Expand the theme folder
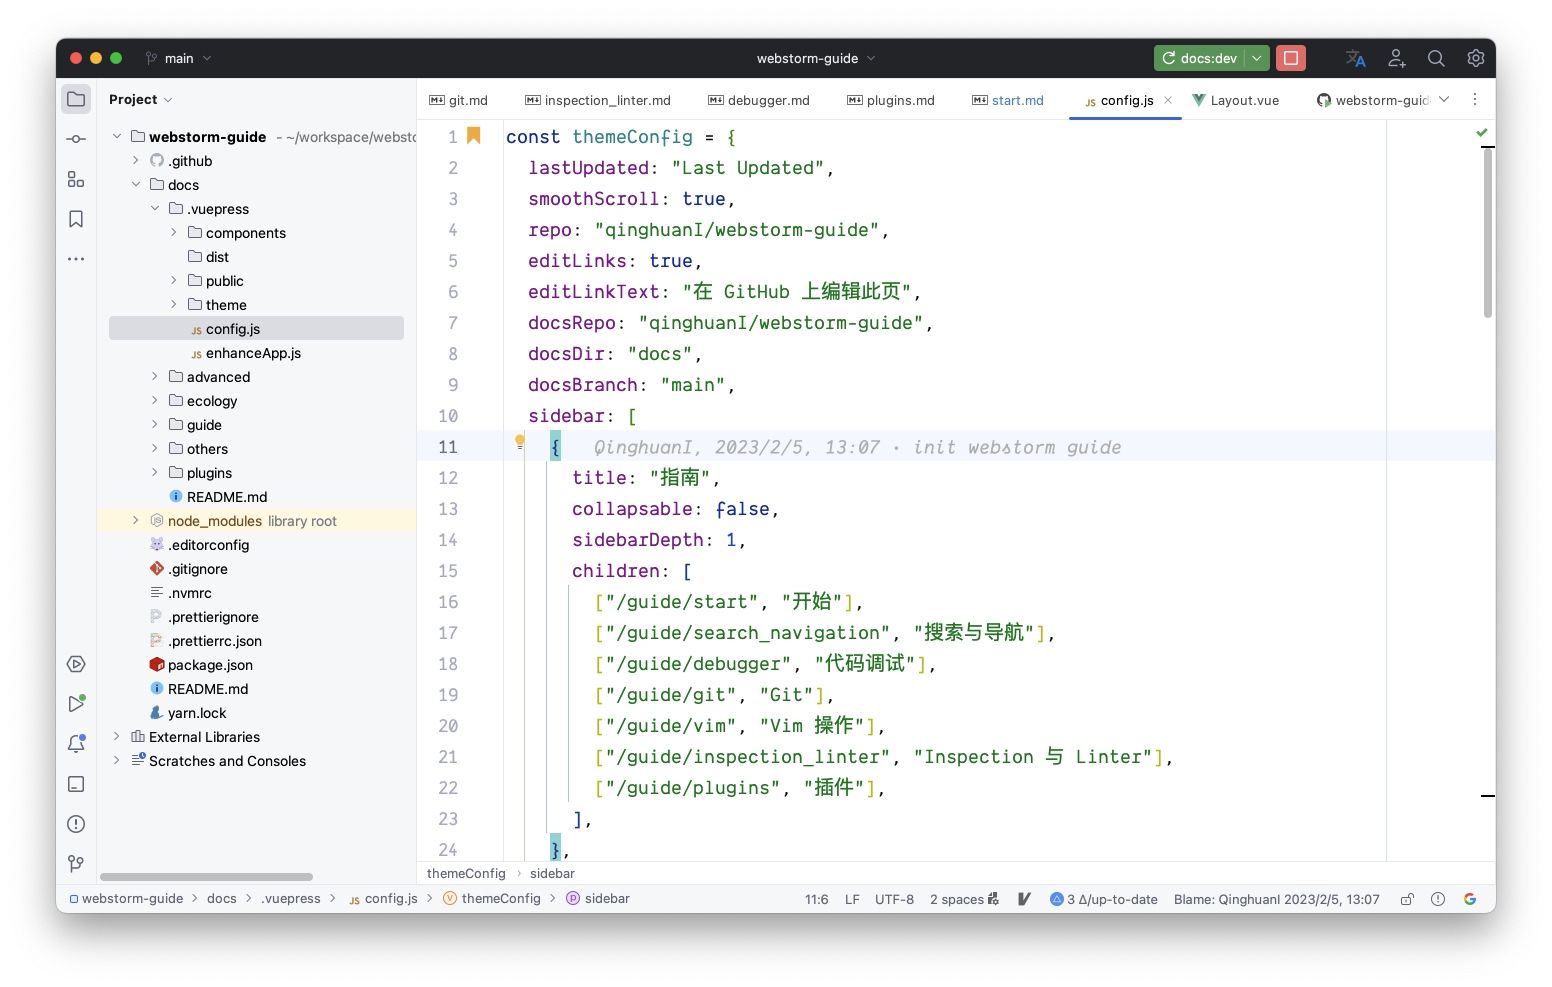Viewport: 1552px width, 987px height. pos(172,304)
